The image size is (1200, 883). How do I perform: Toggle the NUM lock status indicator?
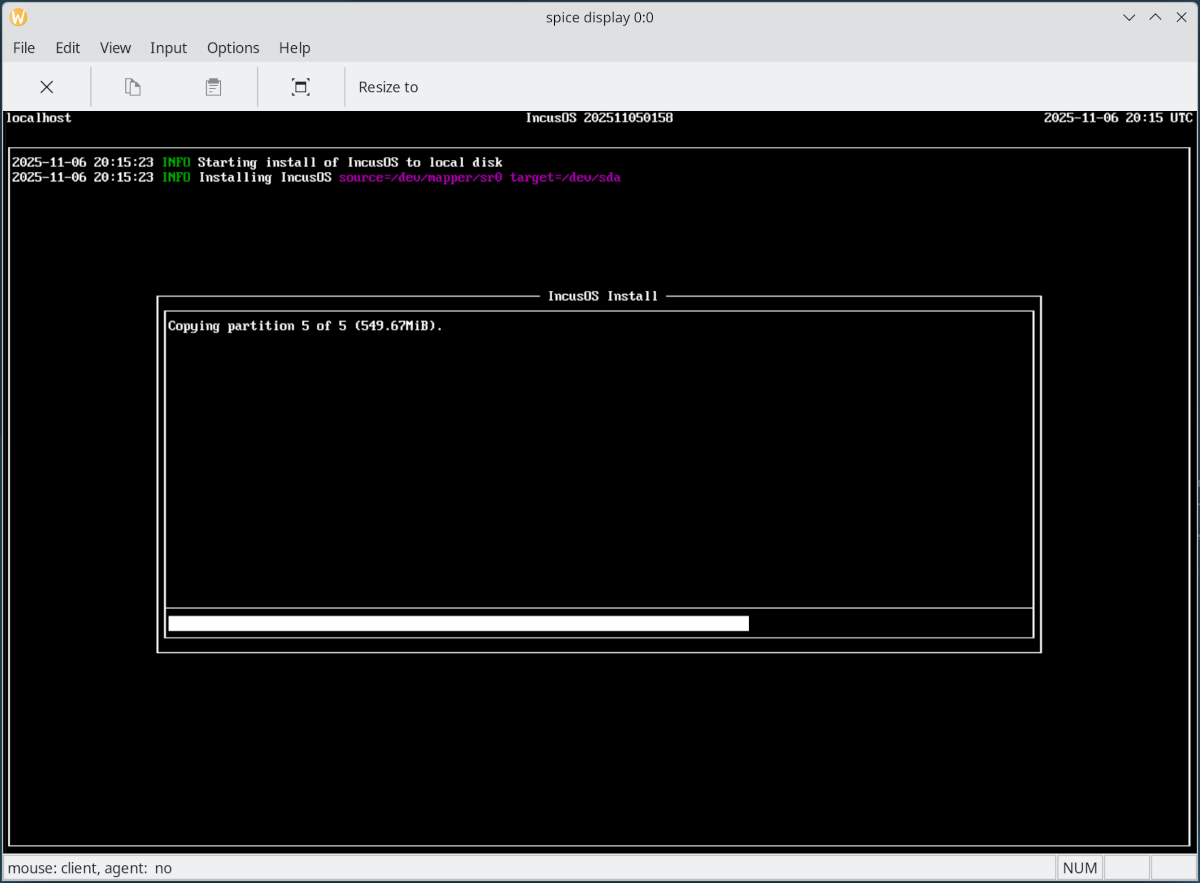(x=1079, y=867)
